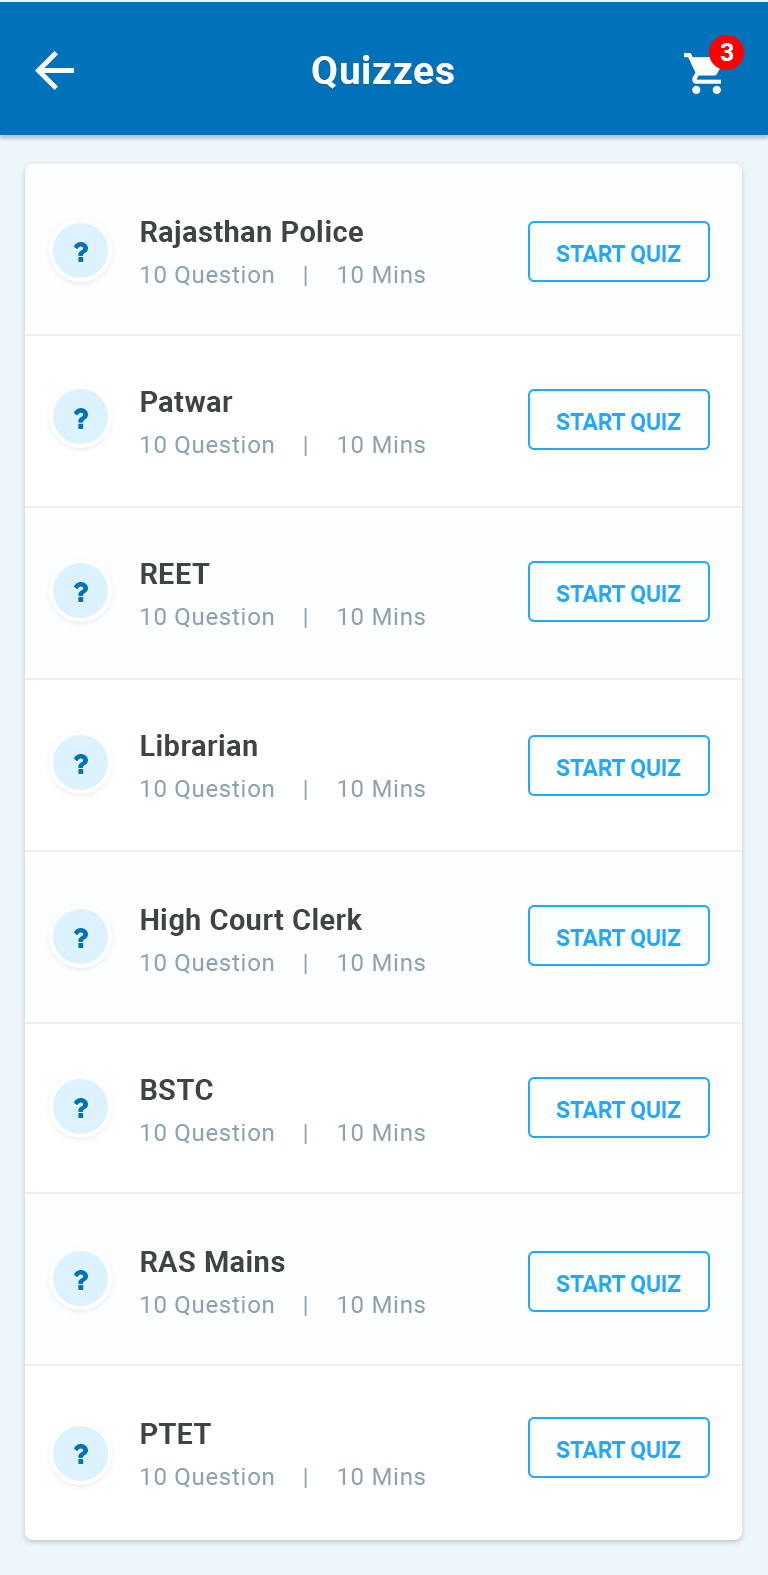Launch the Librarian quiz

618,767
